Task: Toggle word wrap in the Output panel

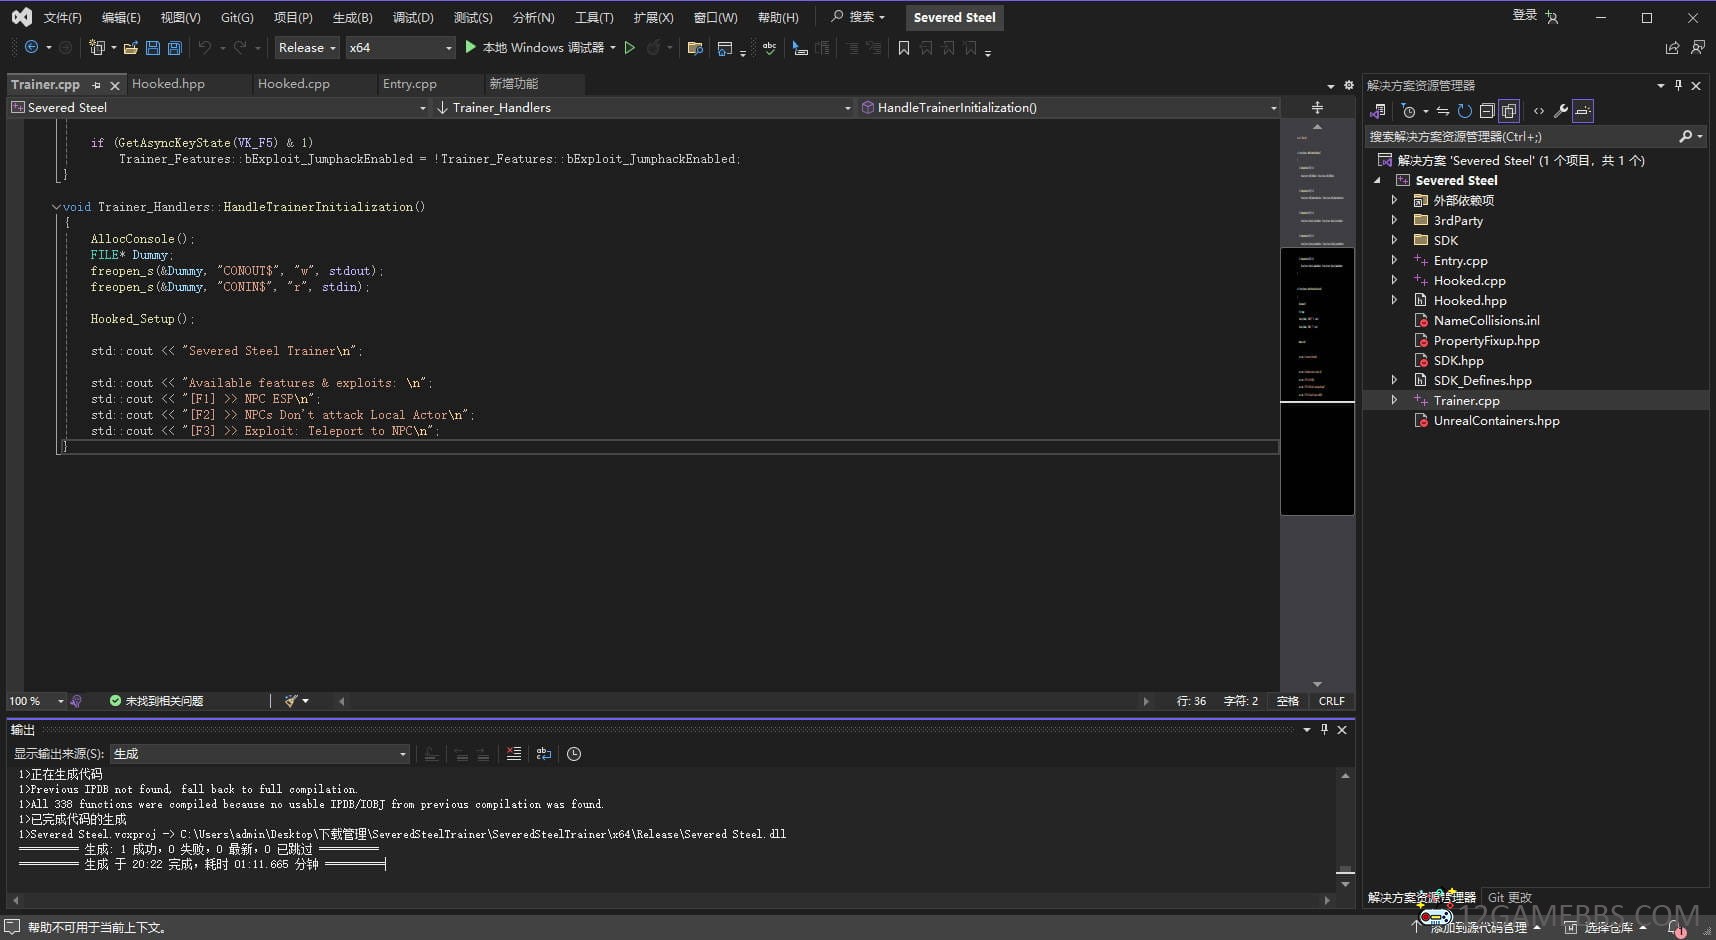Action: click(x=544, y=754)
